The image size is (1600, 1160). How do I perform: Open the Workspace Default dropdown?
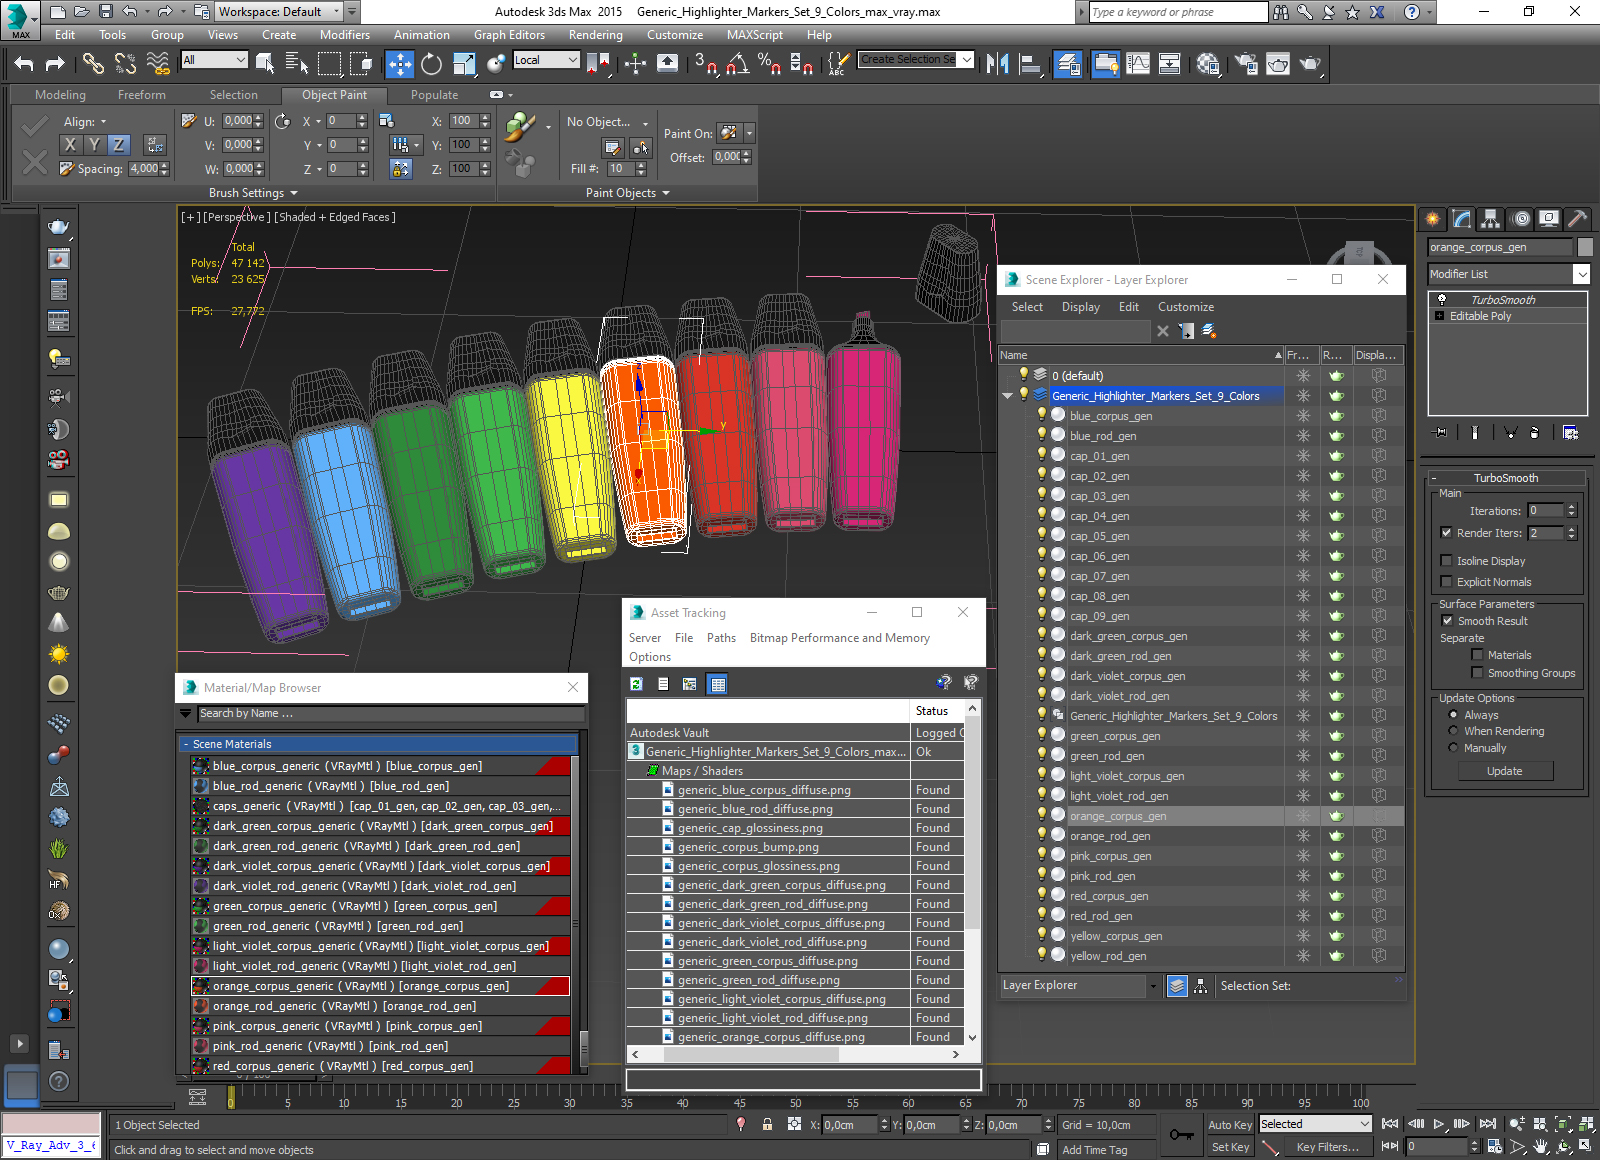280,12
